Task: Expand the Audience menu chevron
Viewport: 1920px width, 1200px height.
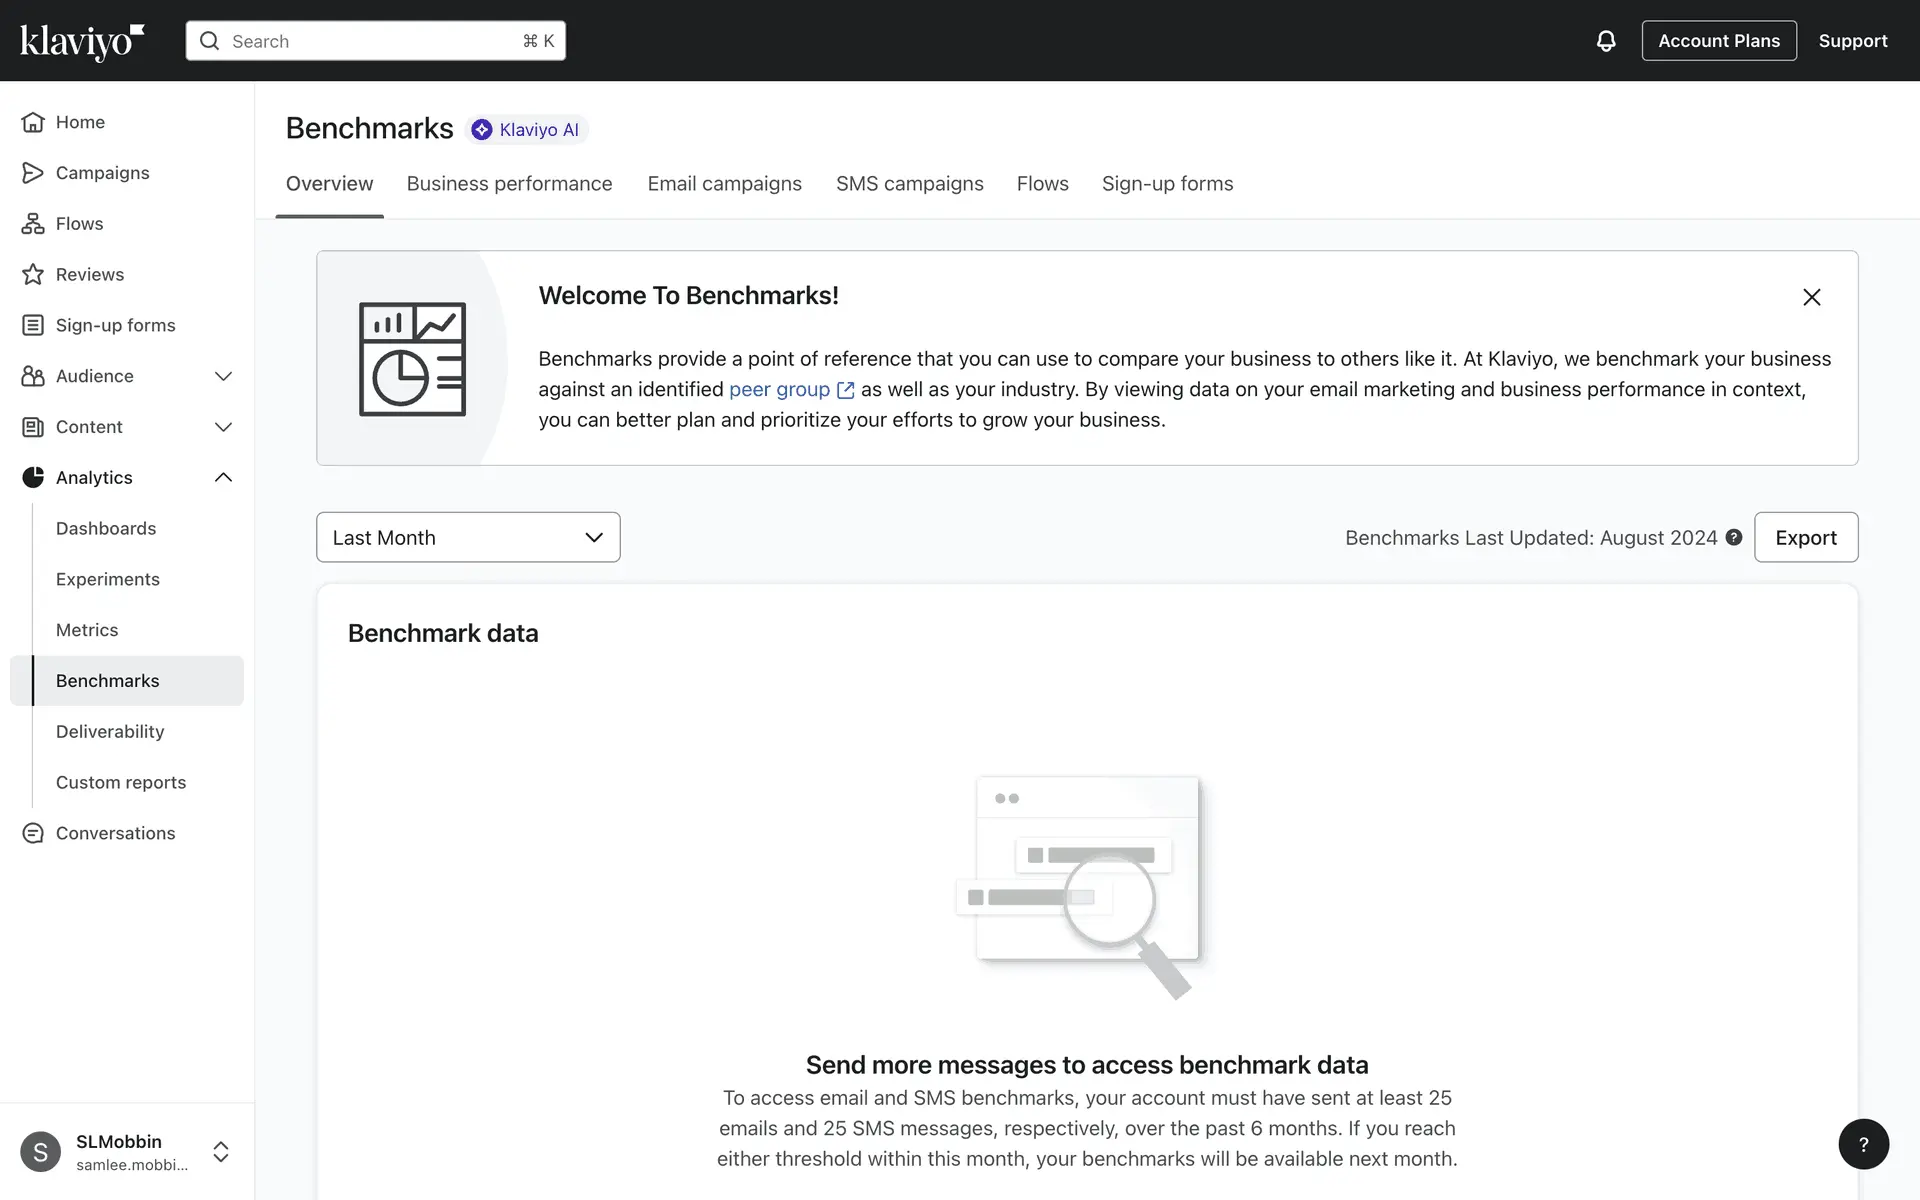Action: coord(223,376)
